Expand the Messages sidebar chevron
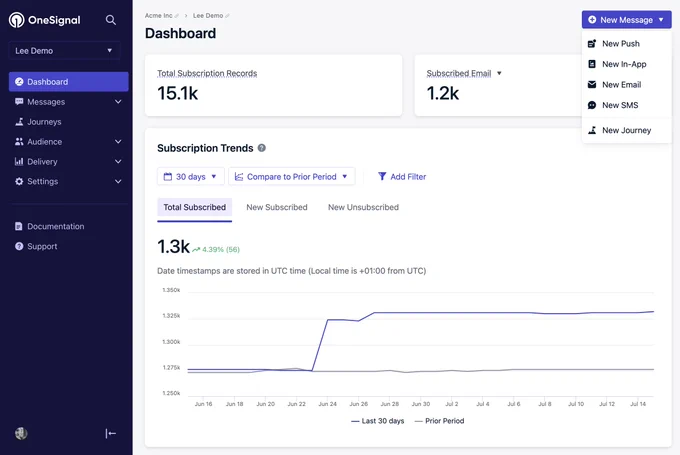 click(118, 101)
